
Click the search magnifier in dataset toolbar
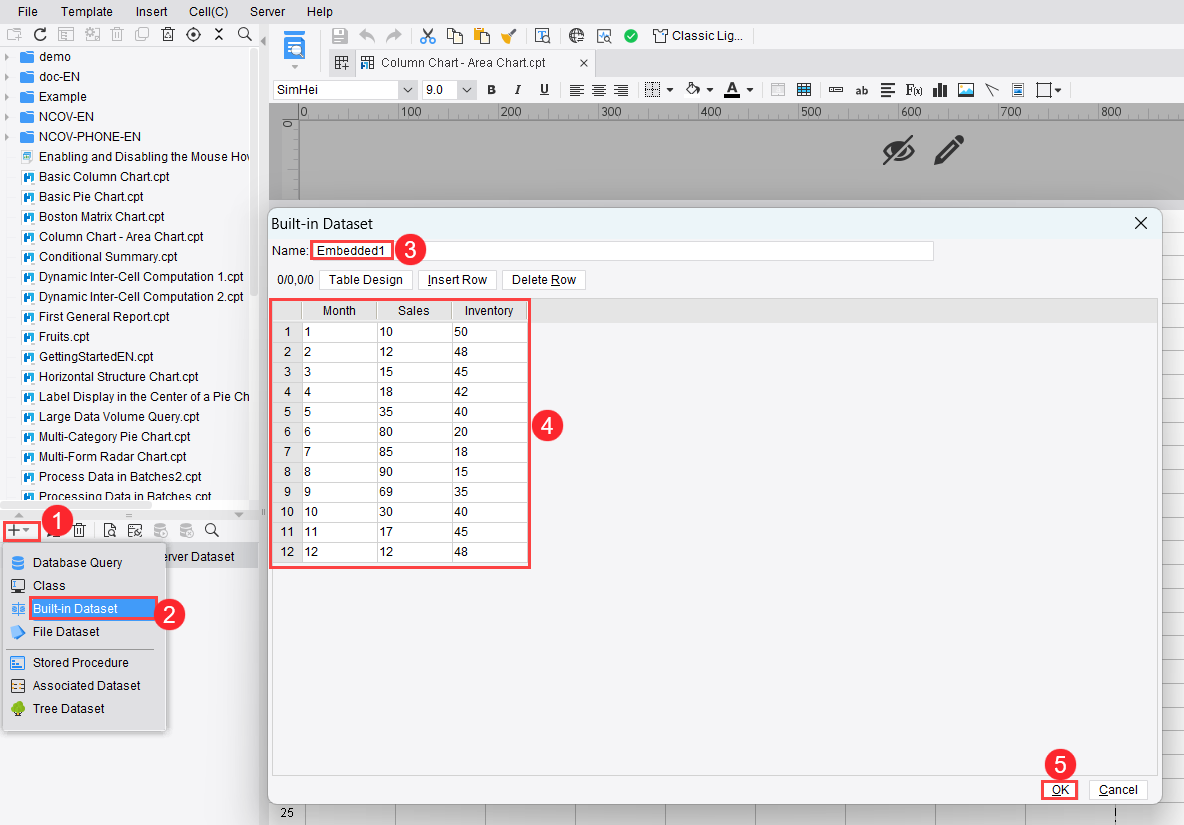(x=212, y=531)
